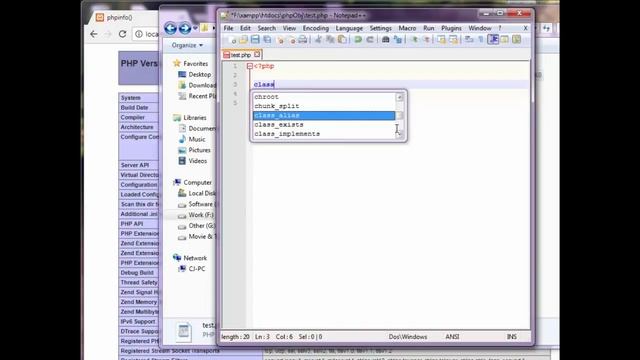Toggle synchronize horizontal scrolling icon
Screen dimensions: 640x360
pyautogui.click(x=453, y=40)
